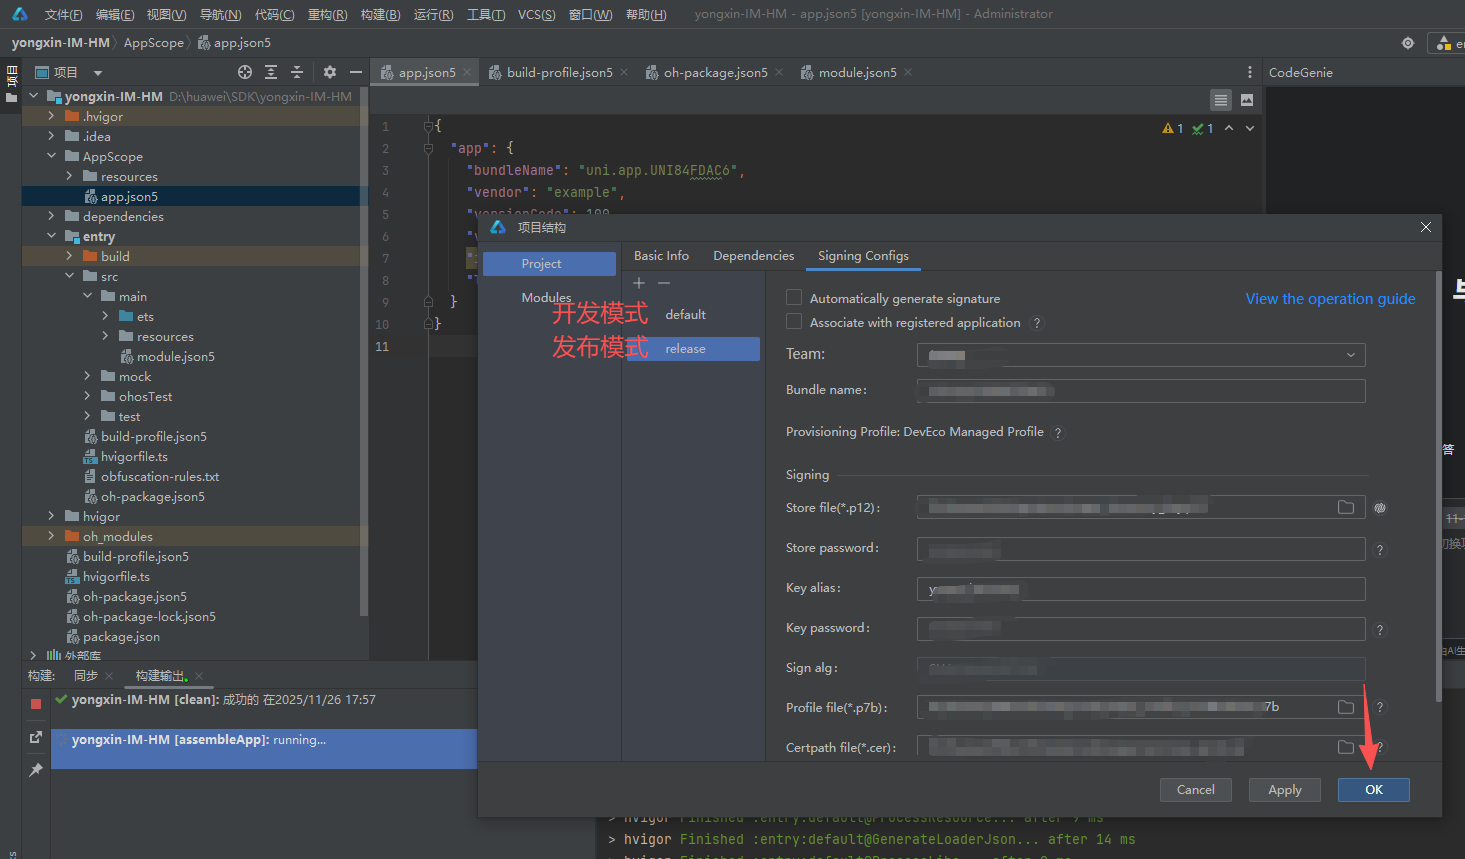Expand the oh_modules folder

tap(51, 536)
